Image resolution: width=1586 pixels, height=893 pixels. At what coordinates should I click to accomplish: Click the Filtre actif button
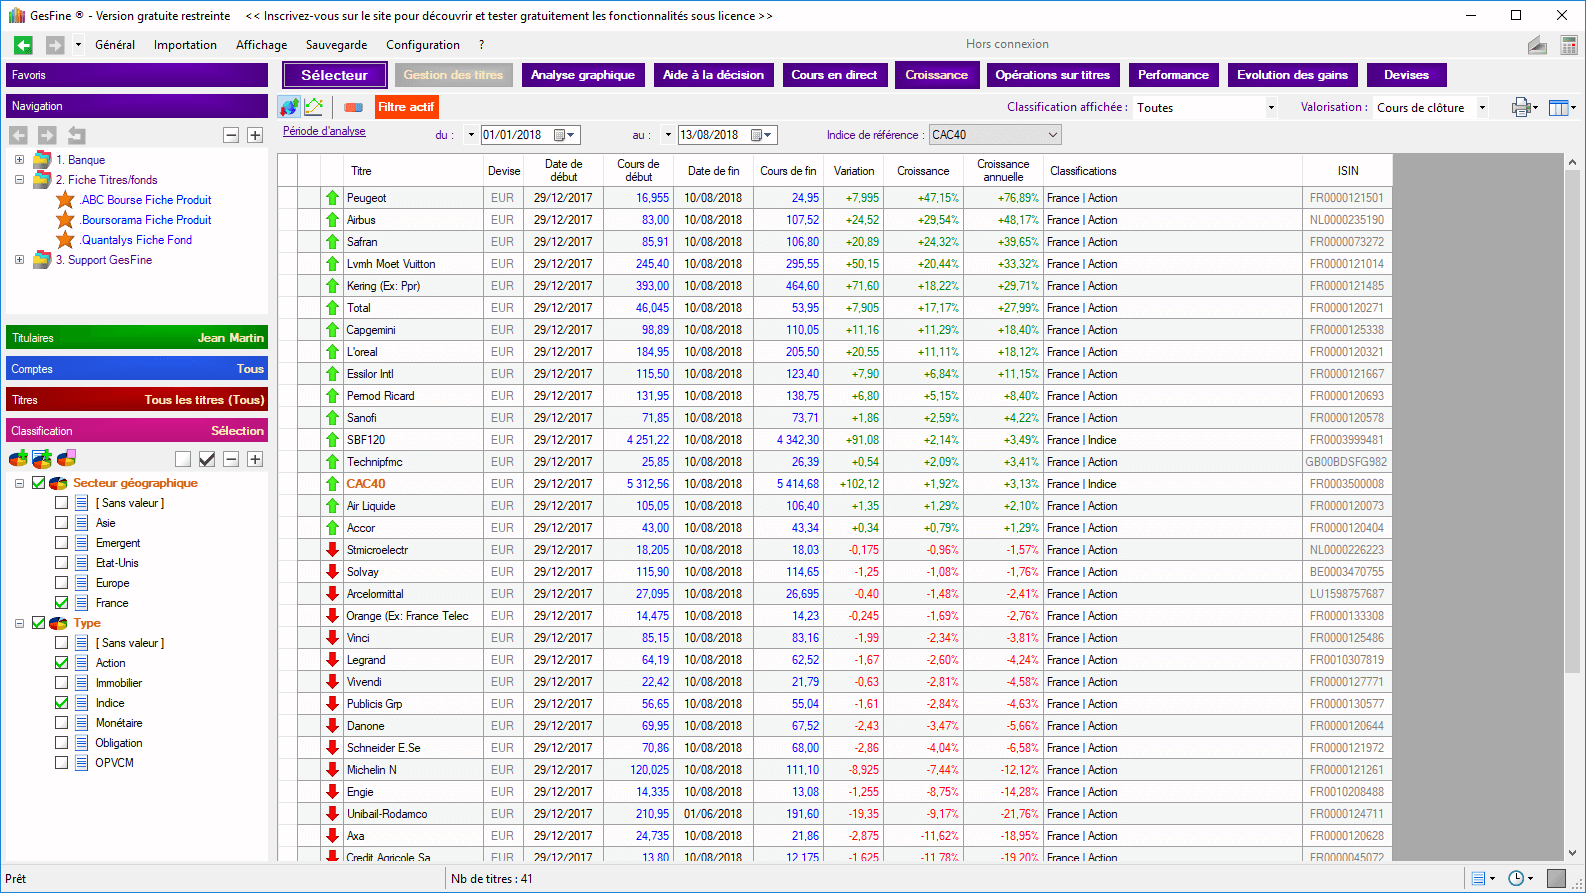(x=406, y=107)
